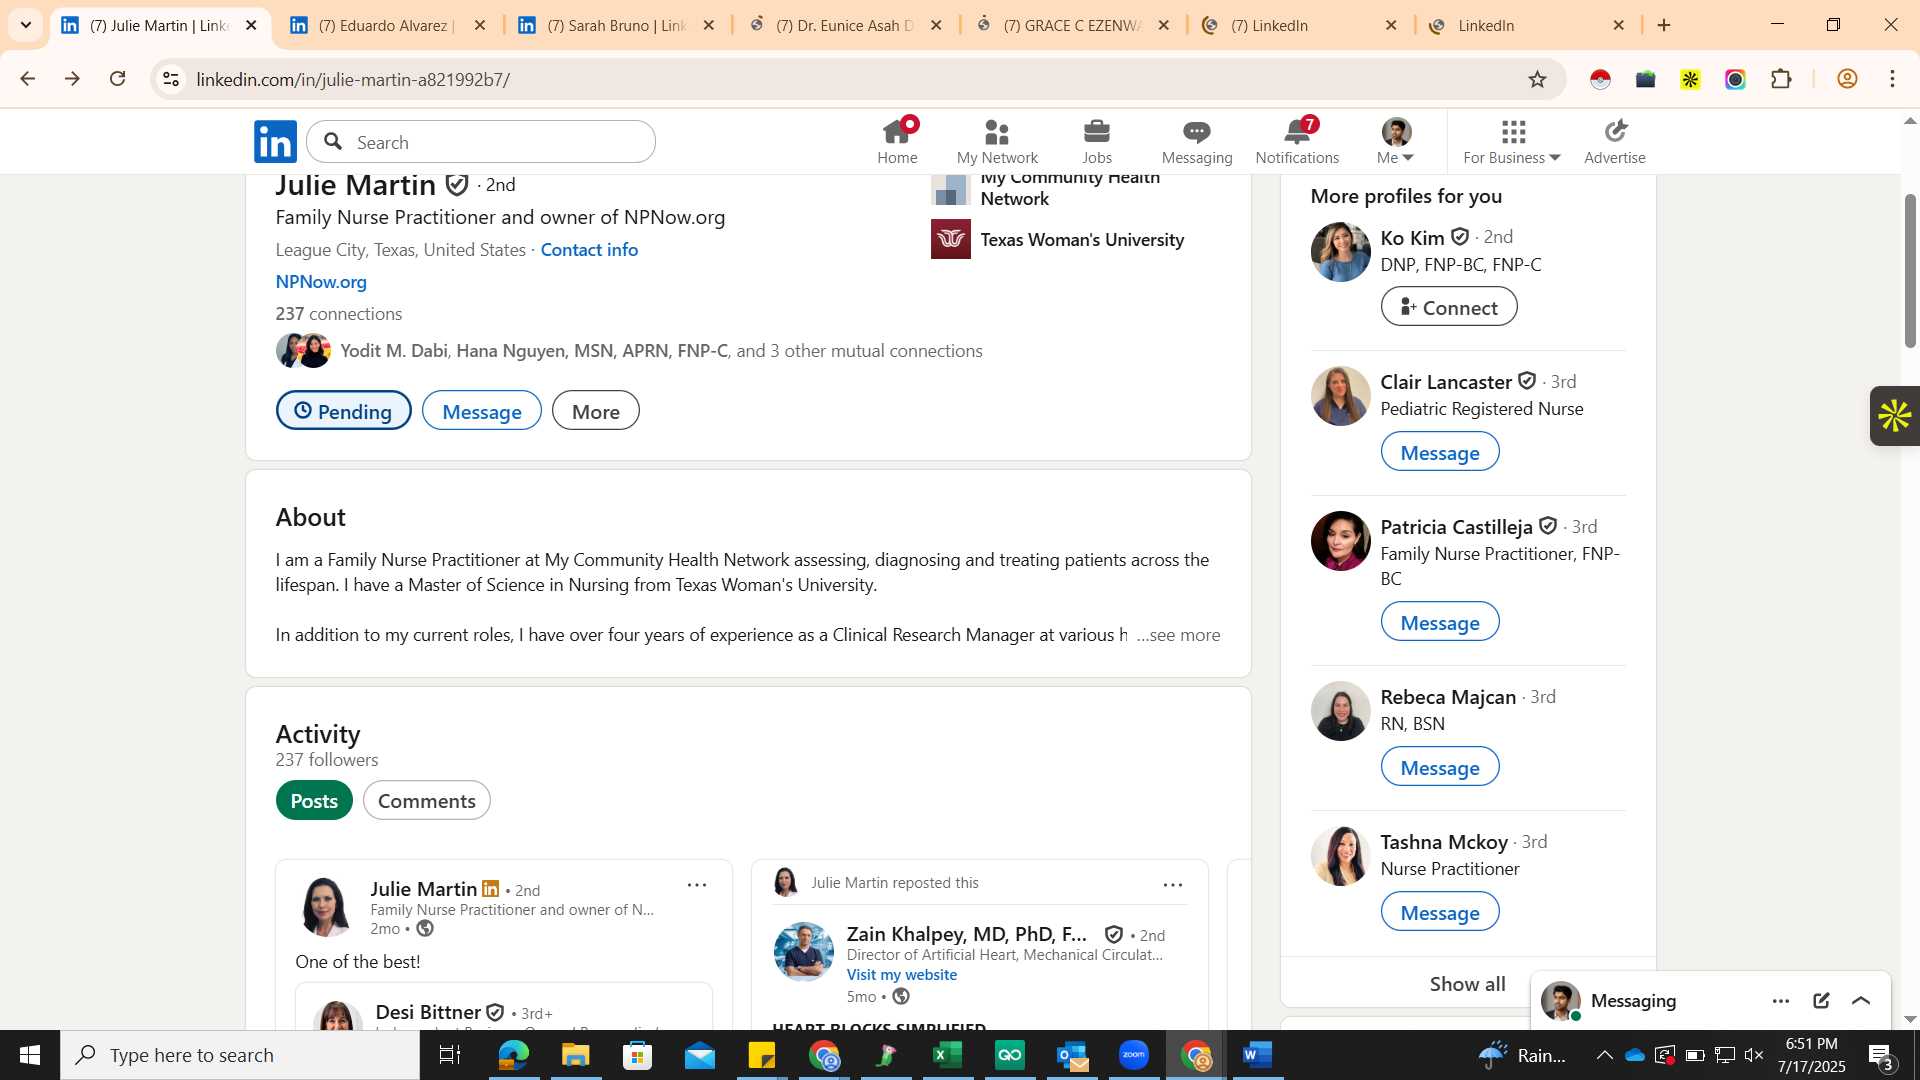Expand the Messaging overlay chevron
The height and width of the screenshot is (1080, 1920).
click(1861, 1001)
